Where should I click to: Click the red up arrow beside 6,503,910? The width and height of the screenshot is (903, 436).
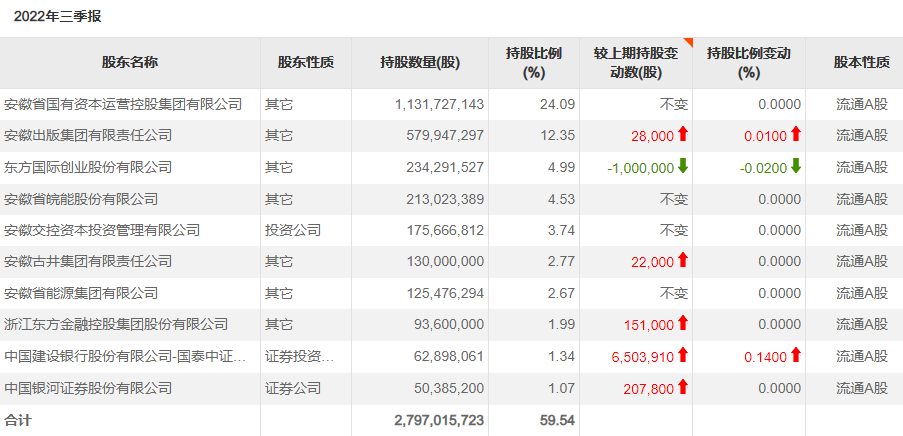coord(683,355)
